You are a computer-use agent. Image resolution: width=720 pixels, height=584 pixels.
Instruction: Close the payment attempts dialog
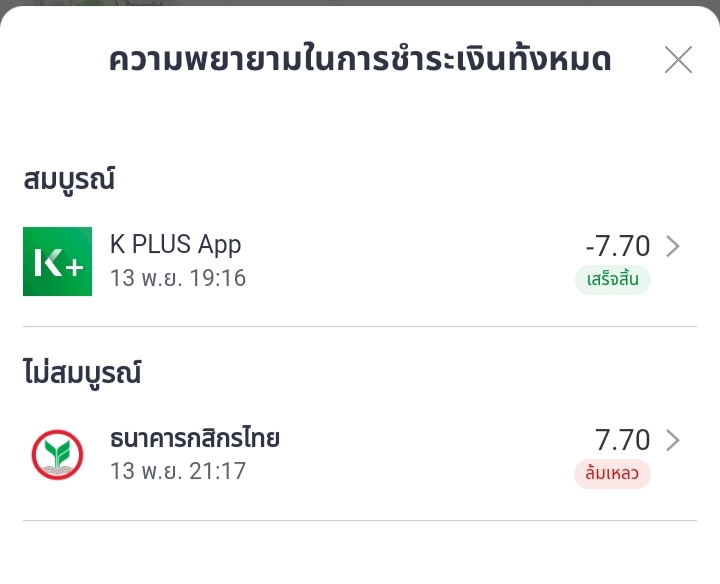[678, 60]
